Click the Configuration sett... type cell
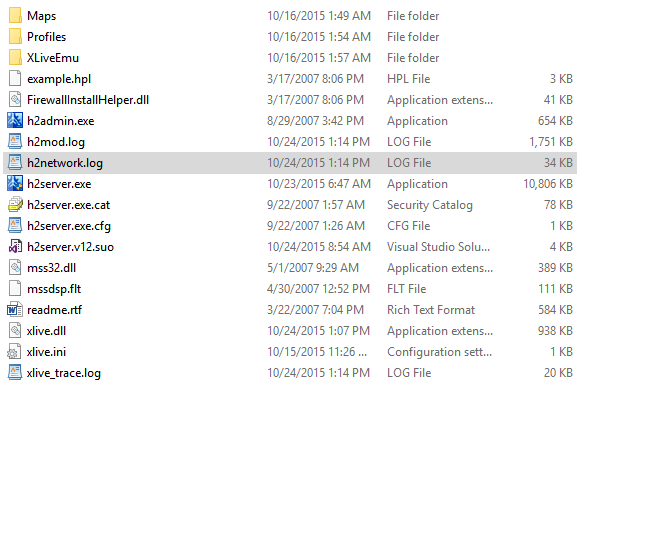 click(x=439, y=352)
